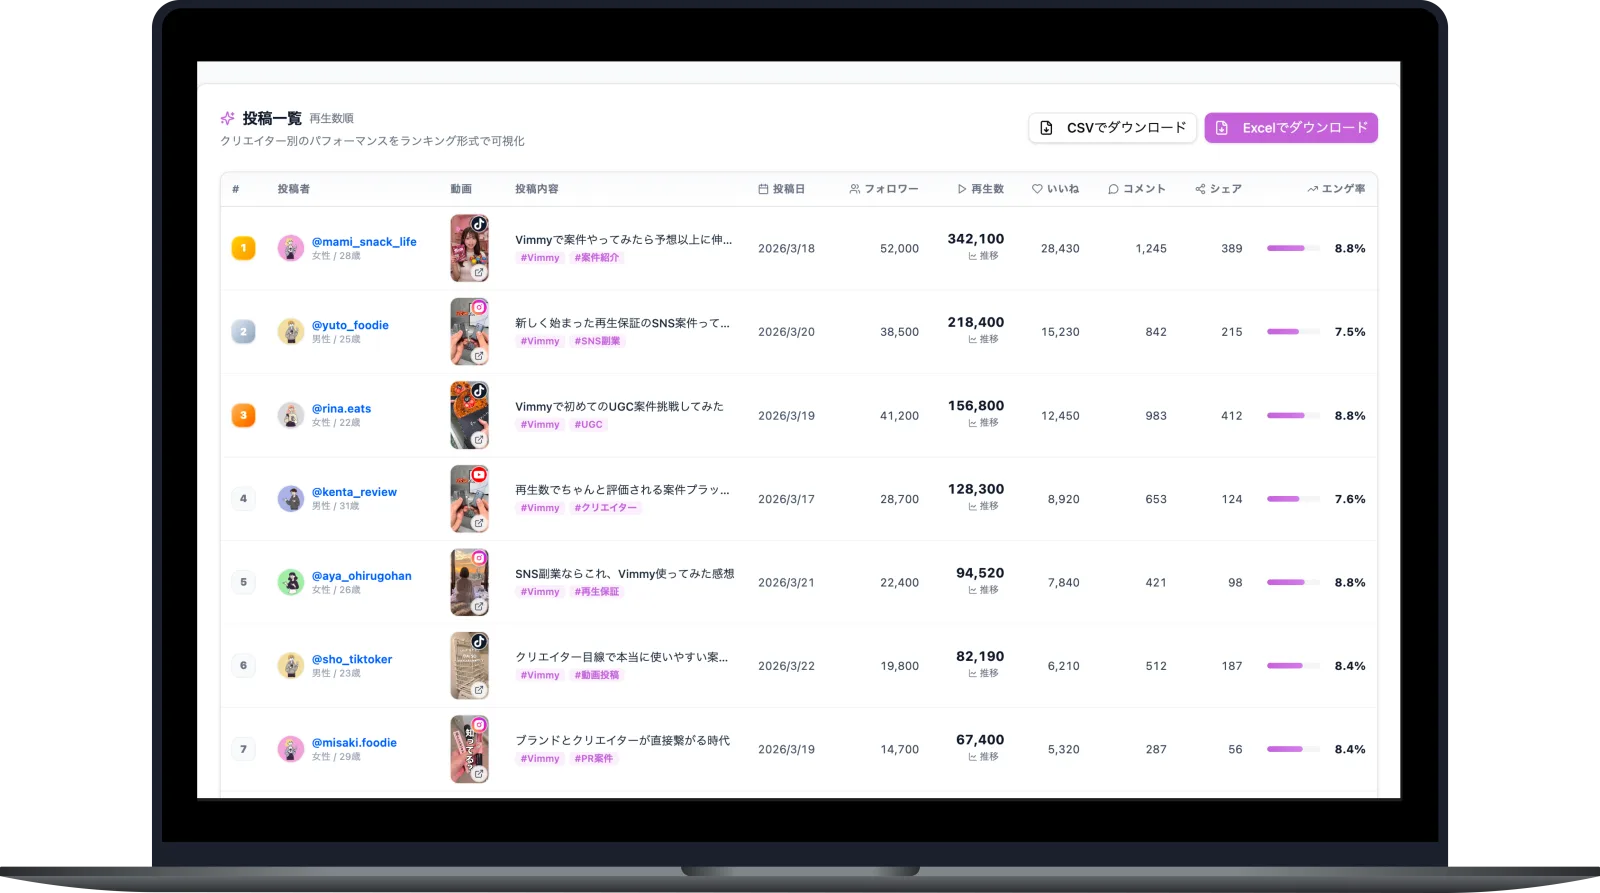The image size is (1600, 893).
Task: Click the rank 4 badge
Action: coord(243,499)
